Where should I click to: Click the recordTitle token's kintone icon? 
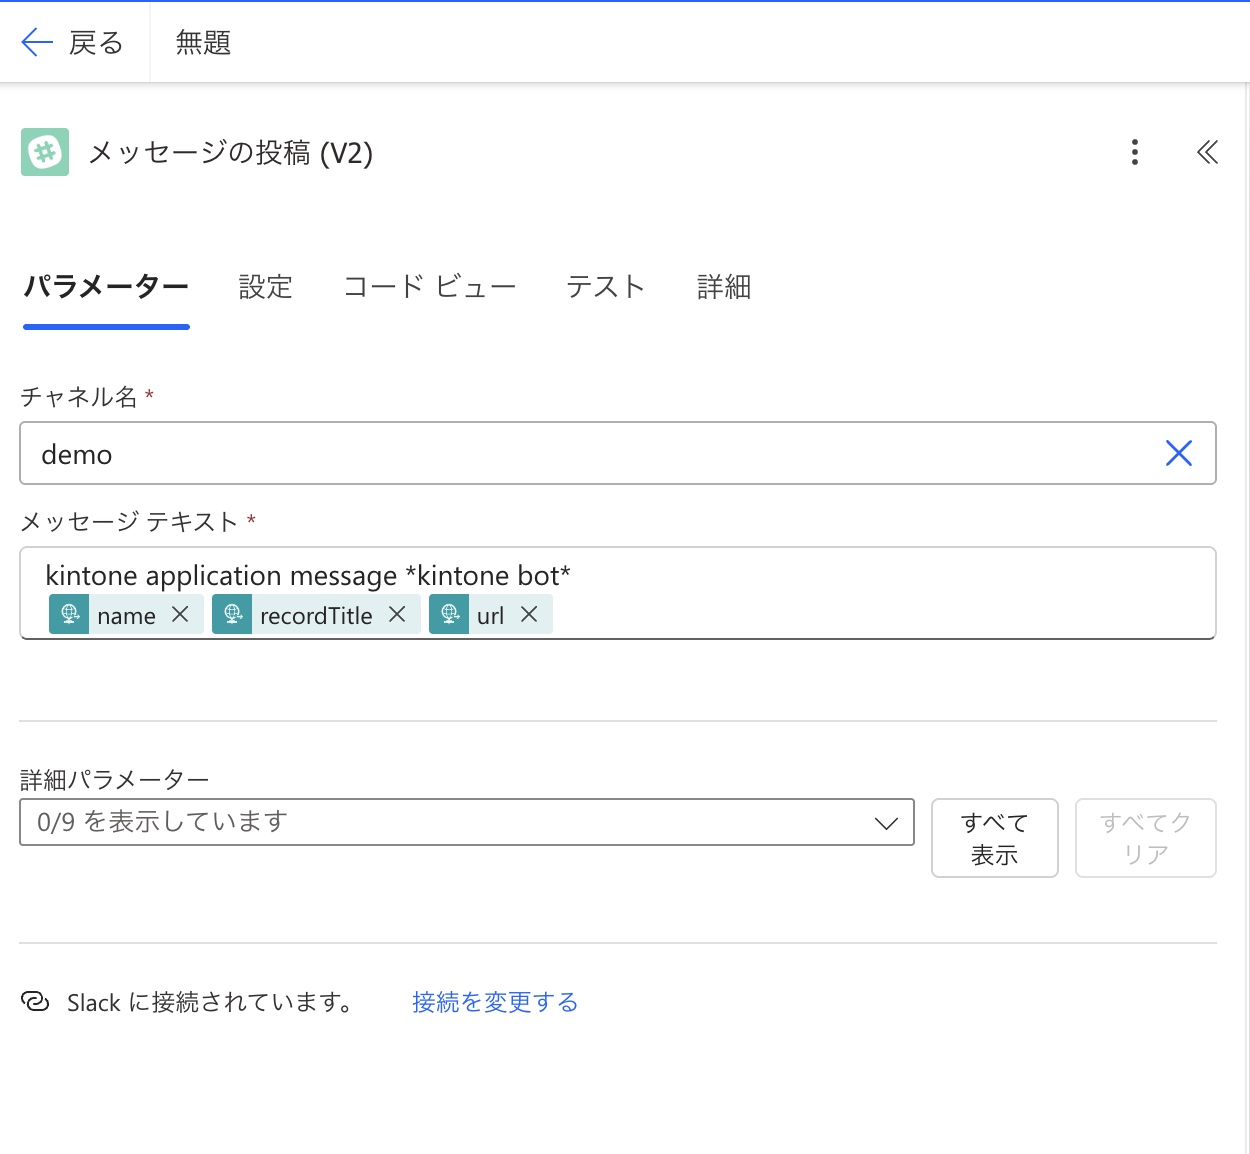click(x=232, y=614)
